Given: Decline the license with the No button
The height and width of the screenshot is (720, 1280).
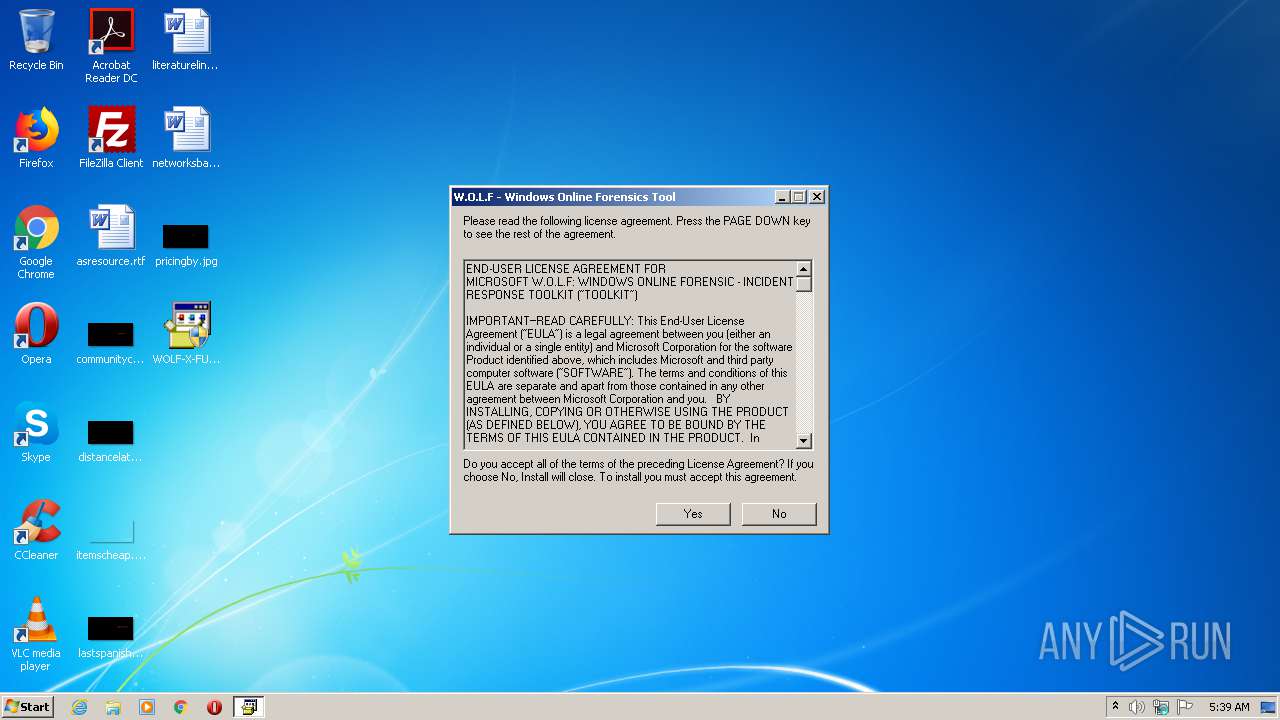Looking at the screenshot, I should [x=779, y=514].
